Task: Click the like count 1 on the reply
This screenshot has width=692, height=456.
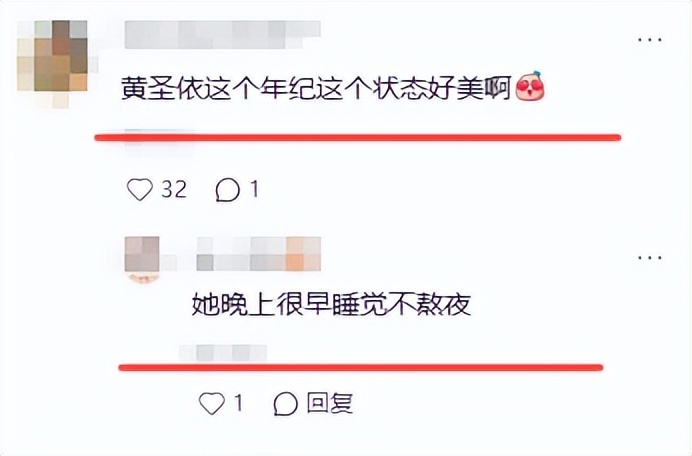Action: point(238,403)
